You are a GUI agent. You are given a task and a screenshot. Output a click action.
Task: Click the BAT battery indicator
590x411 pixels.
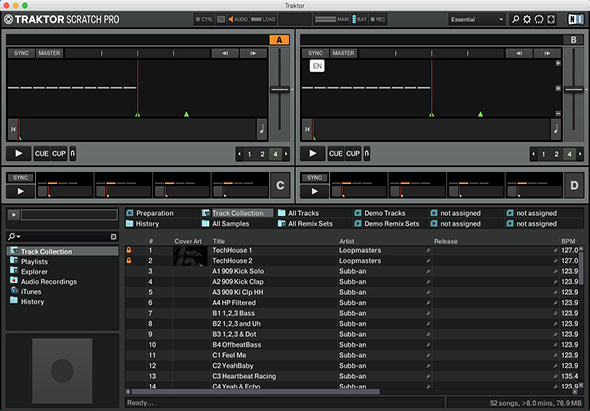359,19
